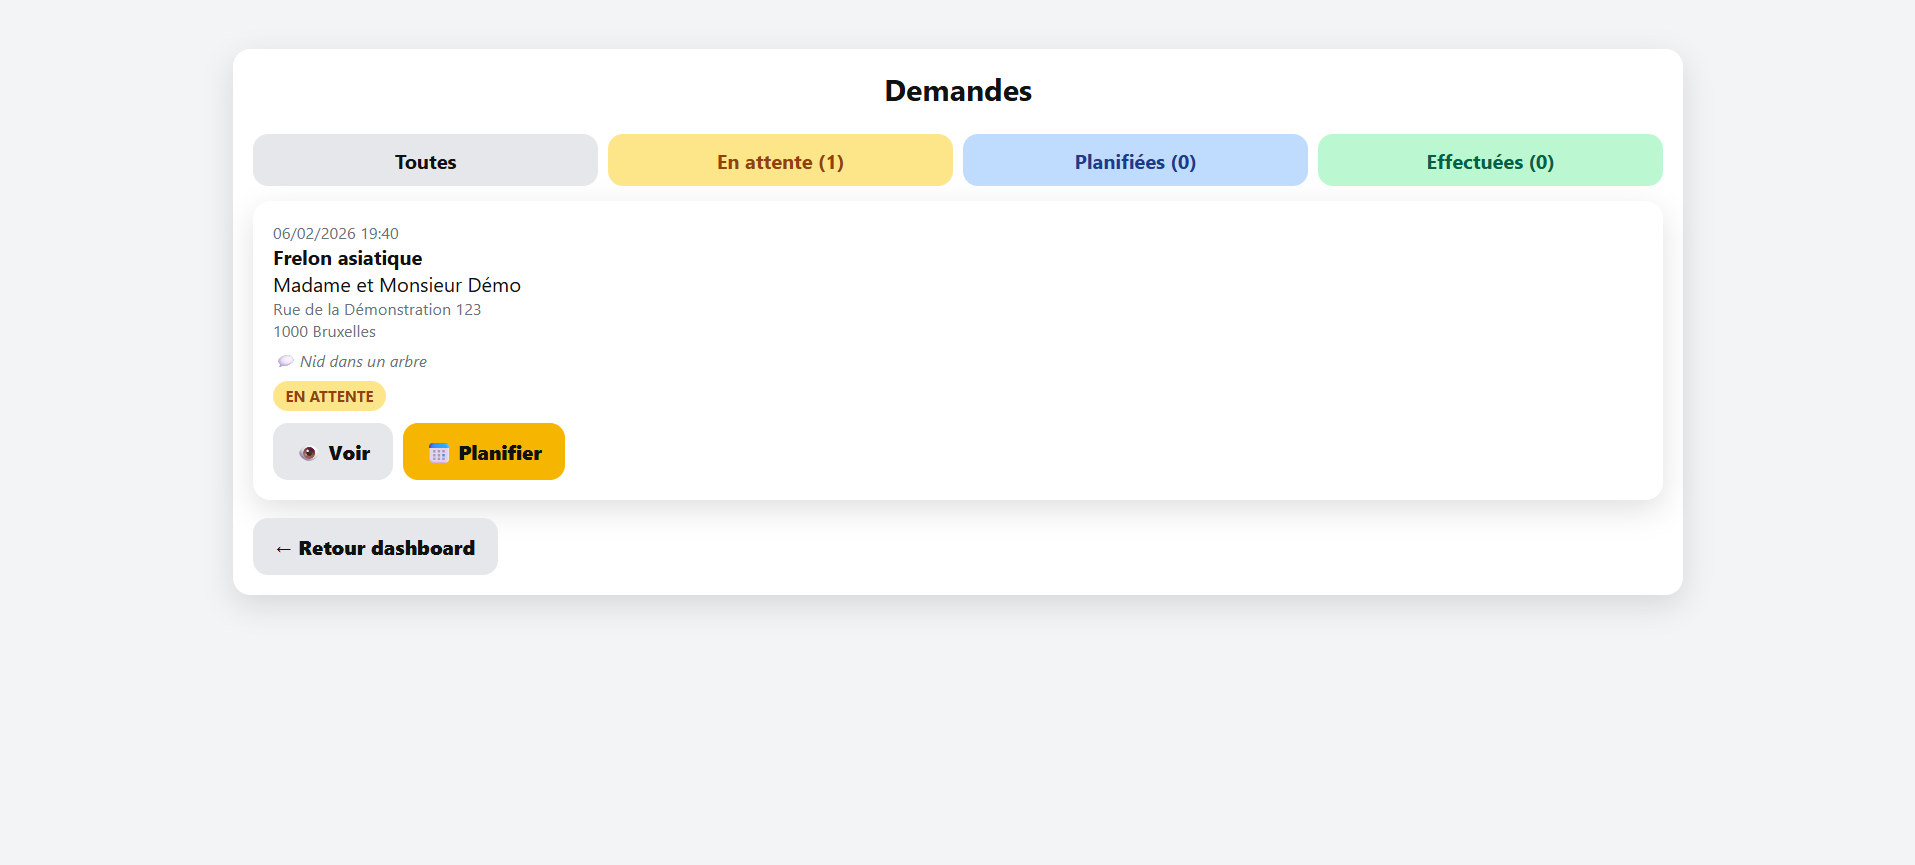Click the client name Madame et Monsieur Démo
The width and height of the screenshot is (1915, 865).
(396, 285)
